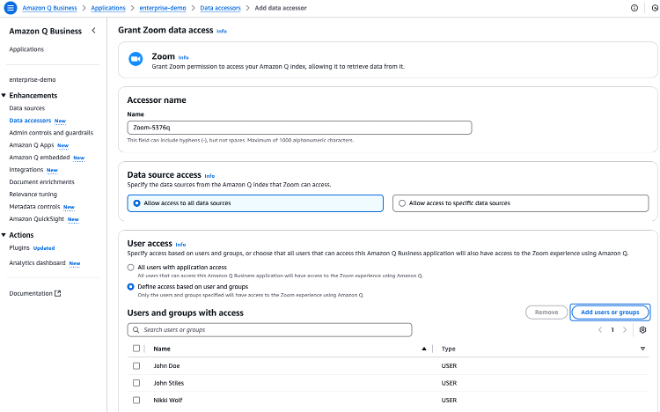Image resolution: width=660 pixels, height=412 pixels.
Task: Click the John Doe name cell
Action: [x=167, y=366]
